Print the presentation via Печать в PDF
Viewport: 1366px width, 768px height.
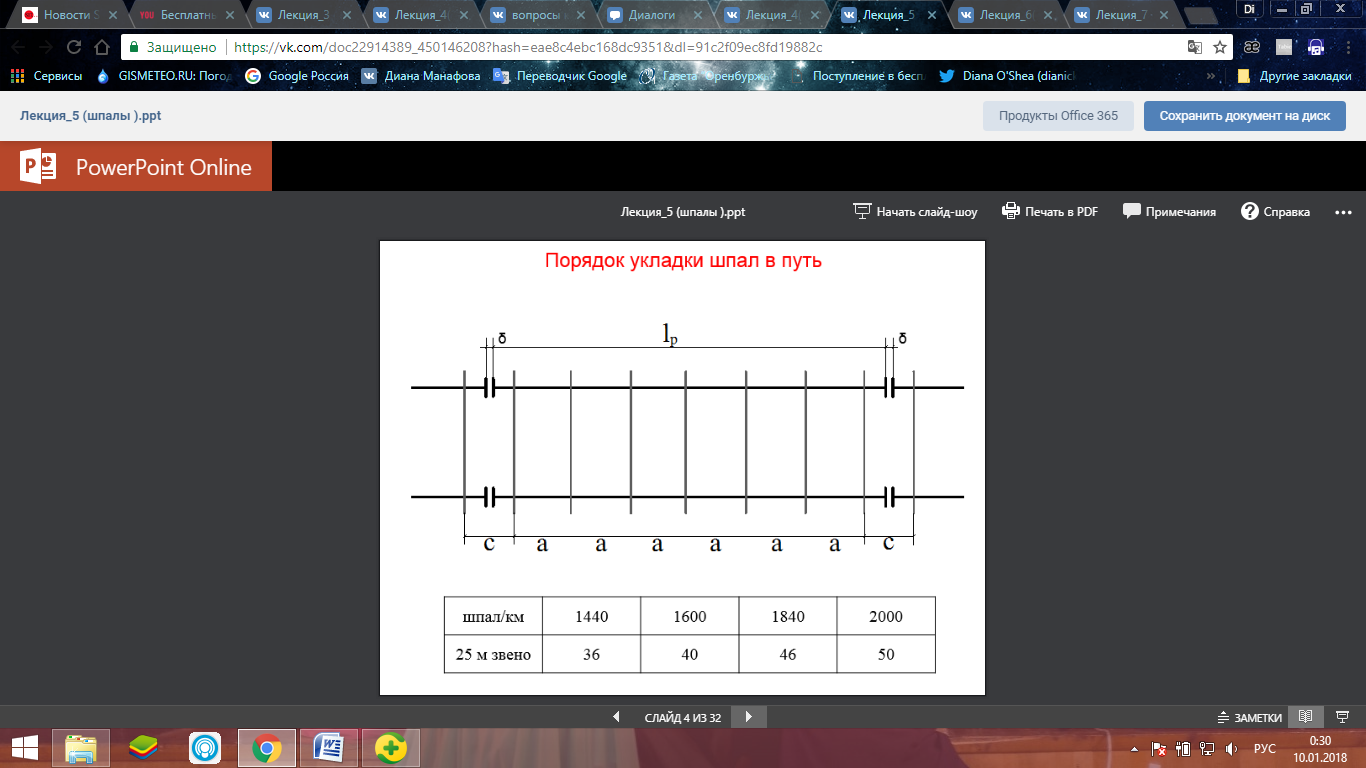click(1050, 211)
